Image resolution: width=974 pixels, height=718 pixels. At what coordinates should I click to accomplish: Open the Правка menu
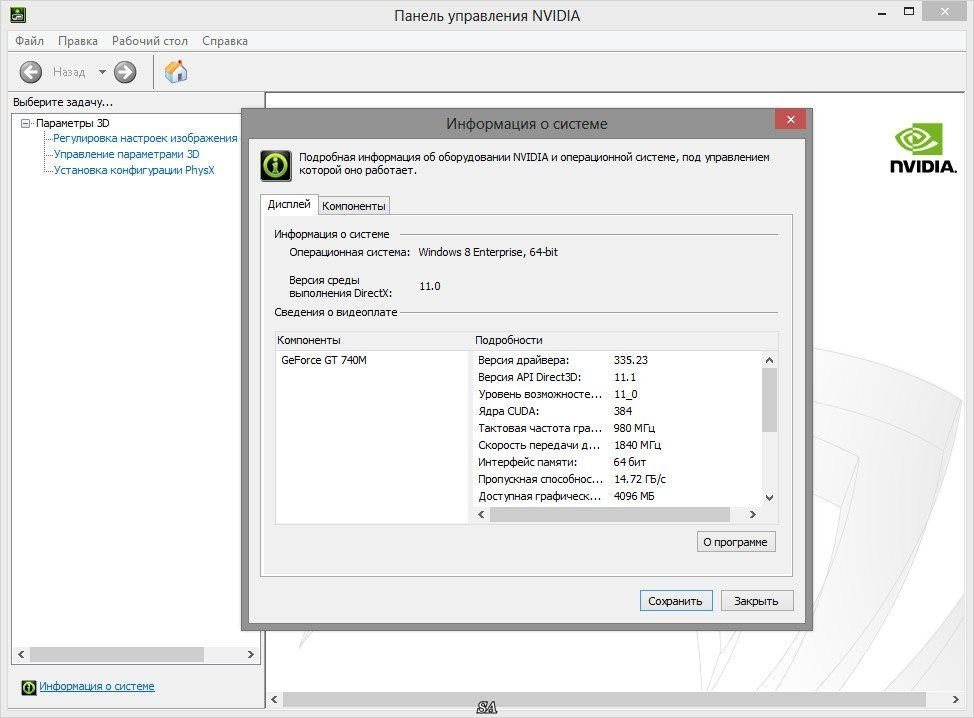click(x=78, y=41)
